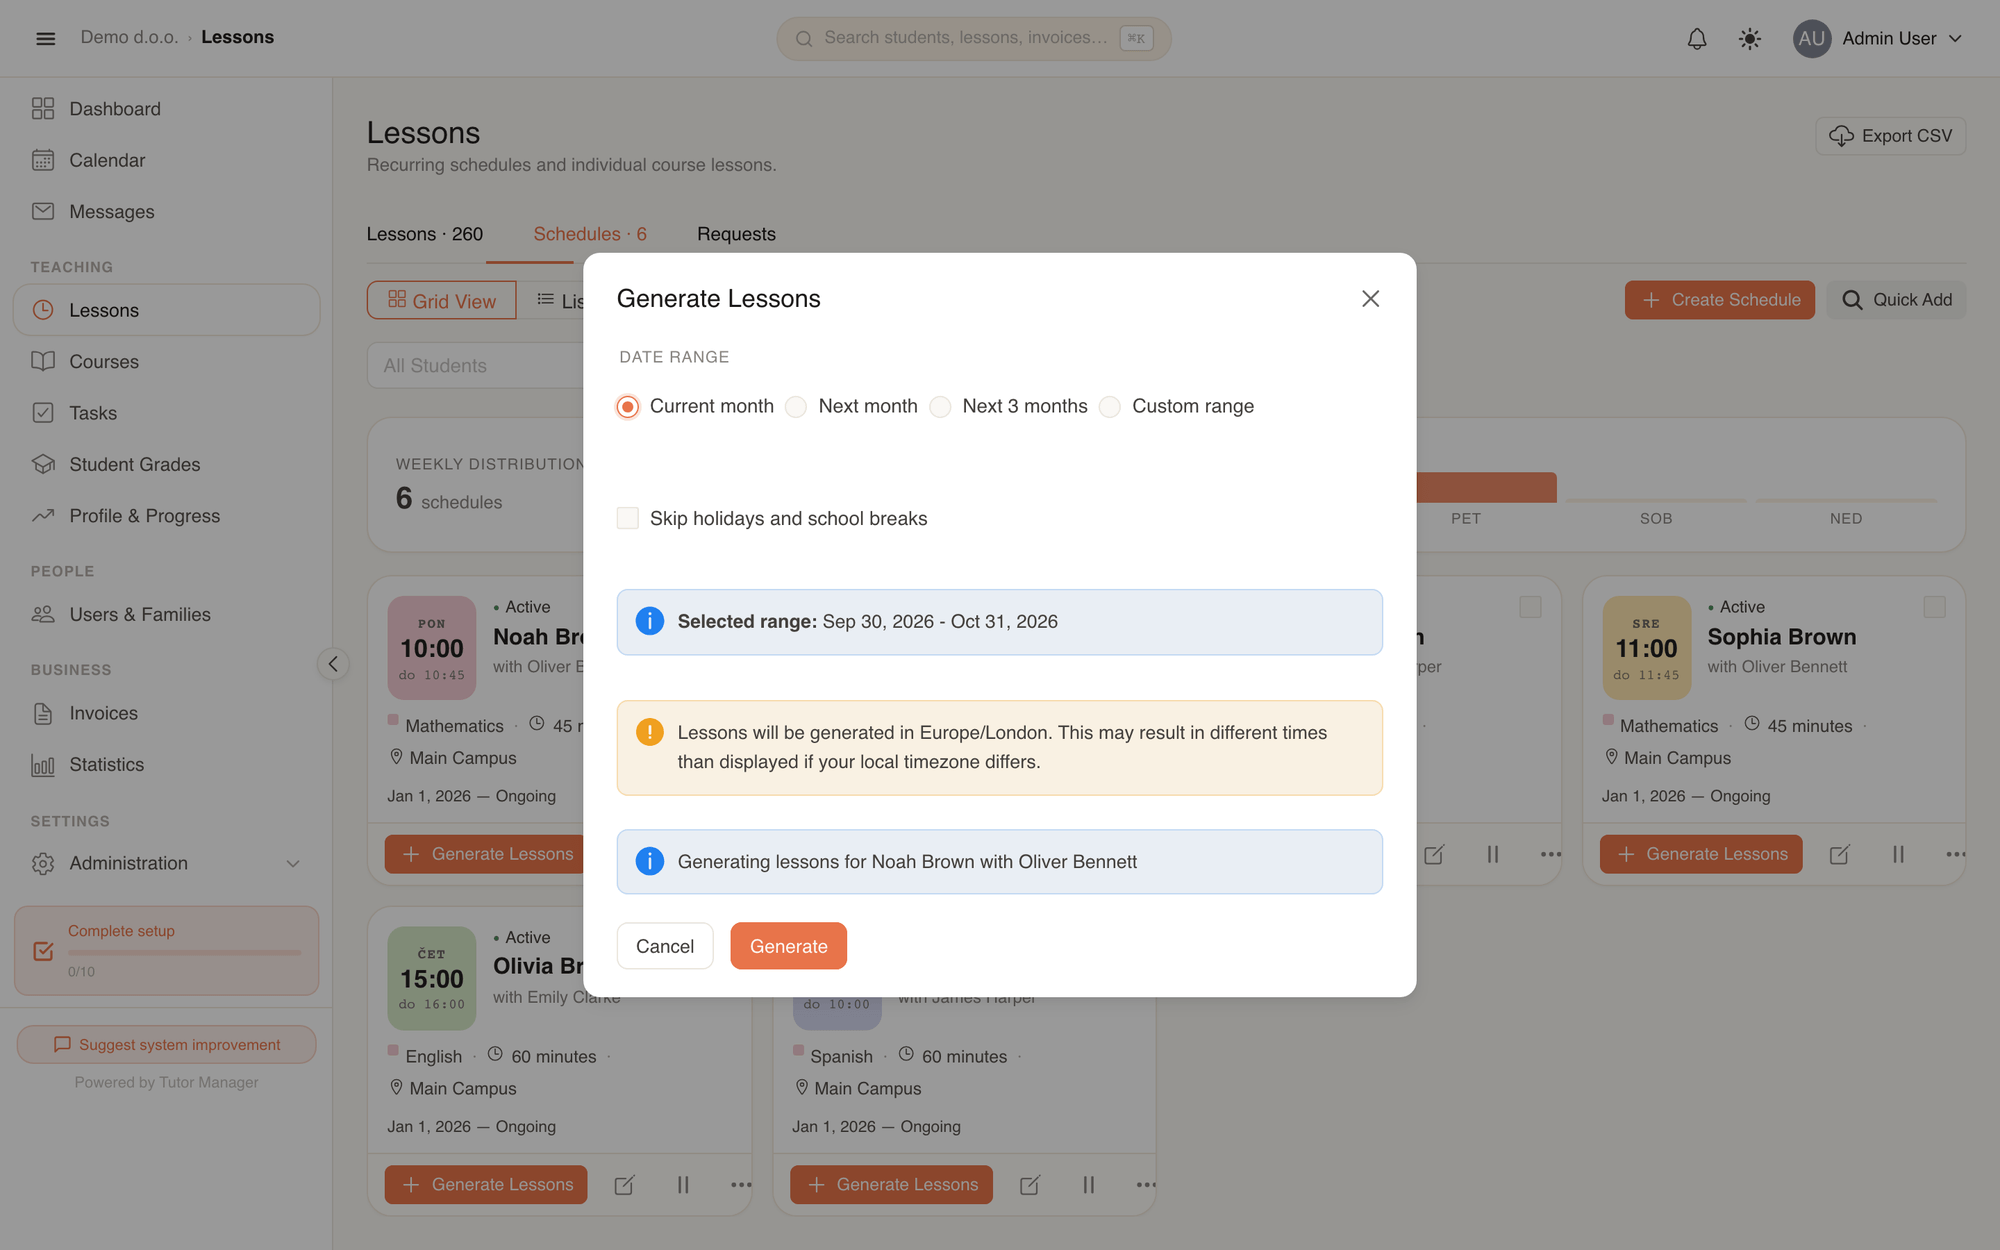Switch to Grid View

click(441, 300)
